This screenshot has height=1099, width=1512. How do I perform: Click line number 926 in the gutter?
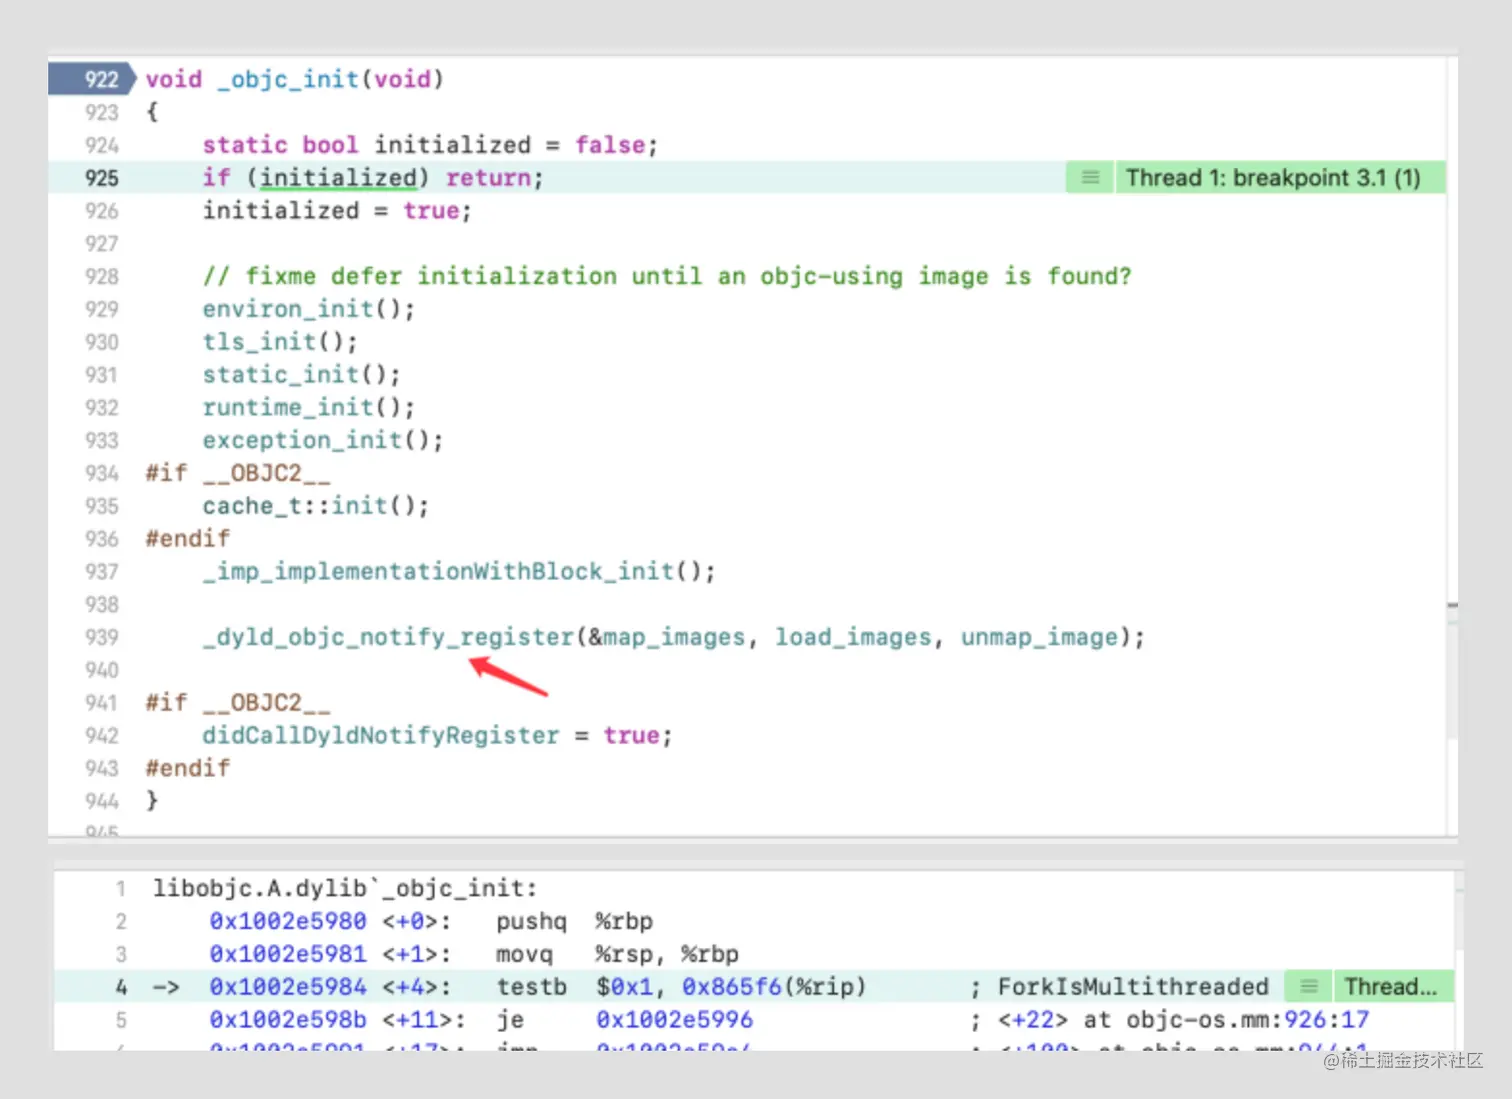point(102,211)
